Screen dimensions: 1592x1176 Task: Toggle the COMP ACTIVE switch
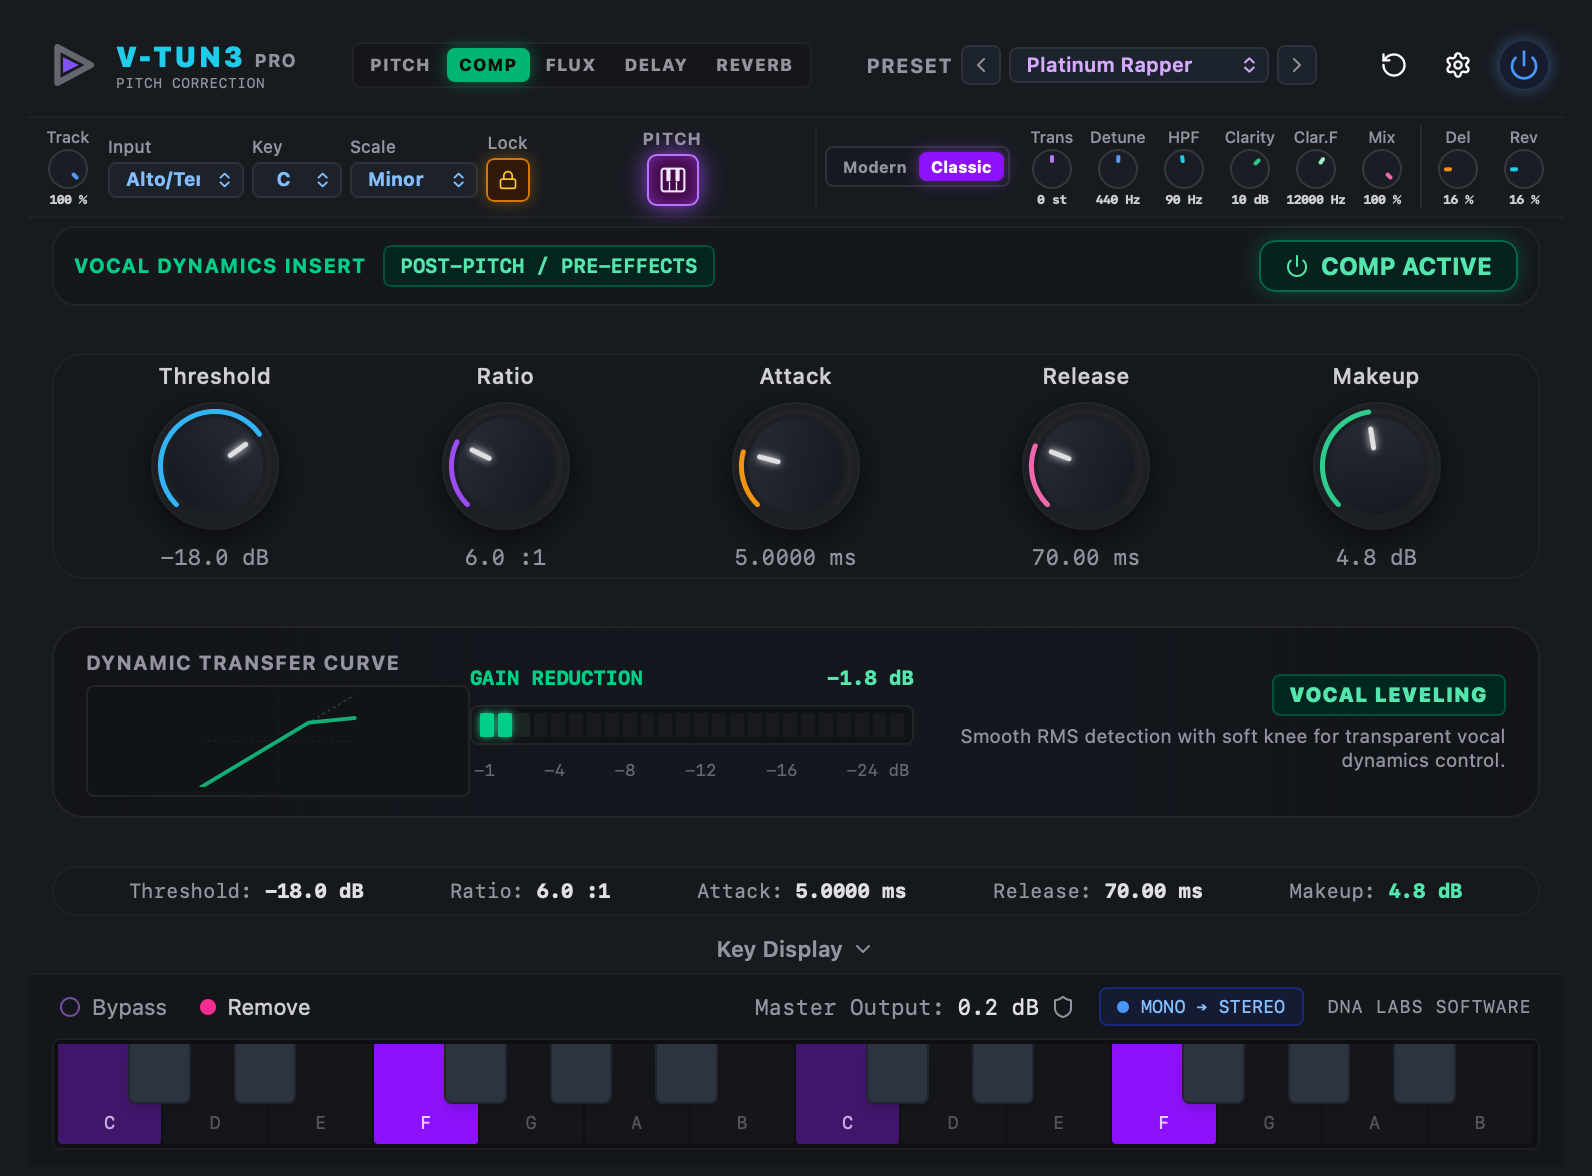(1388, 266)
